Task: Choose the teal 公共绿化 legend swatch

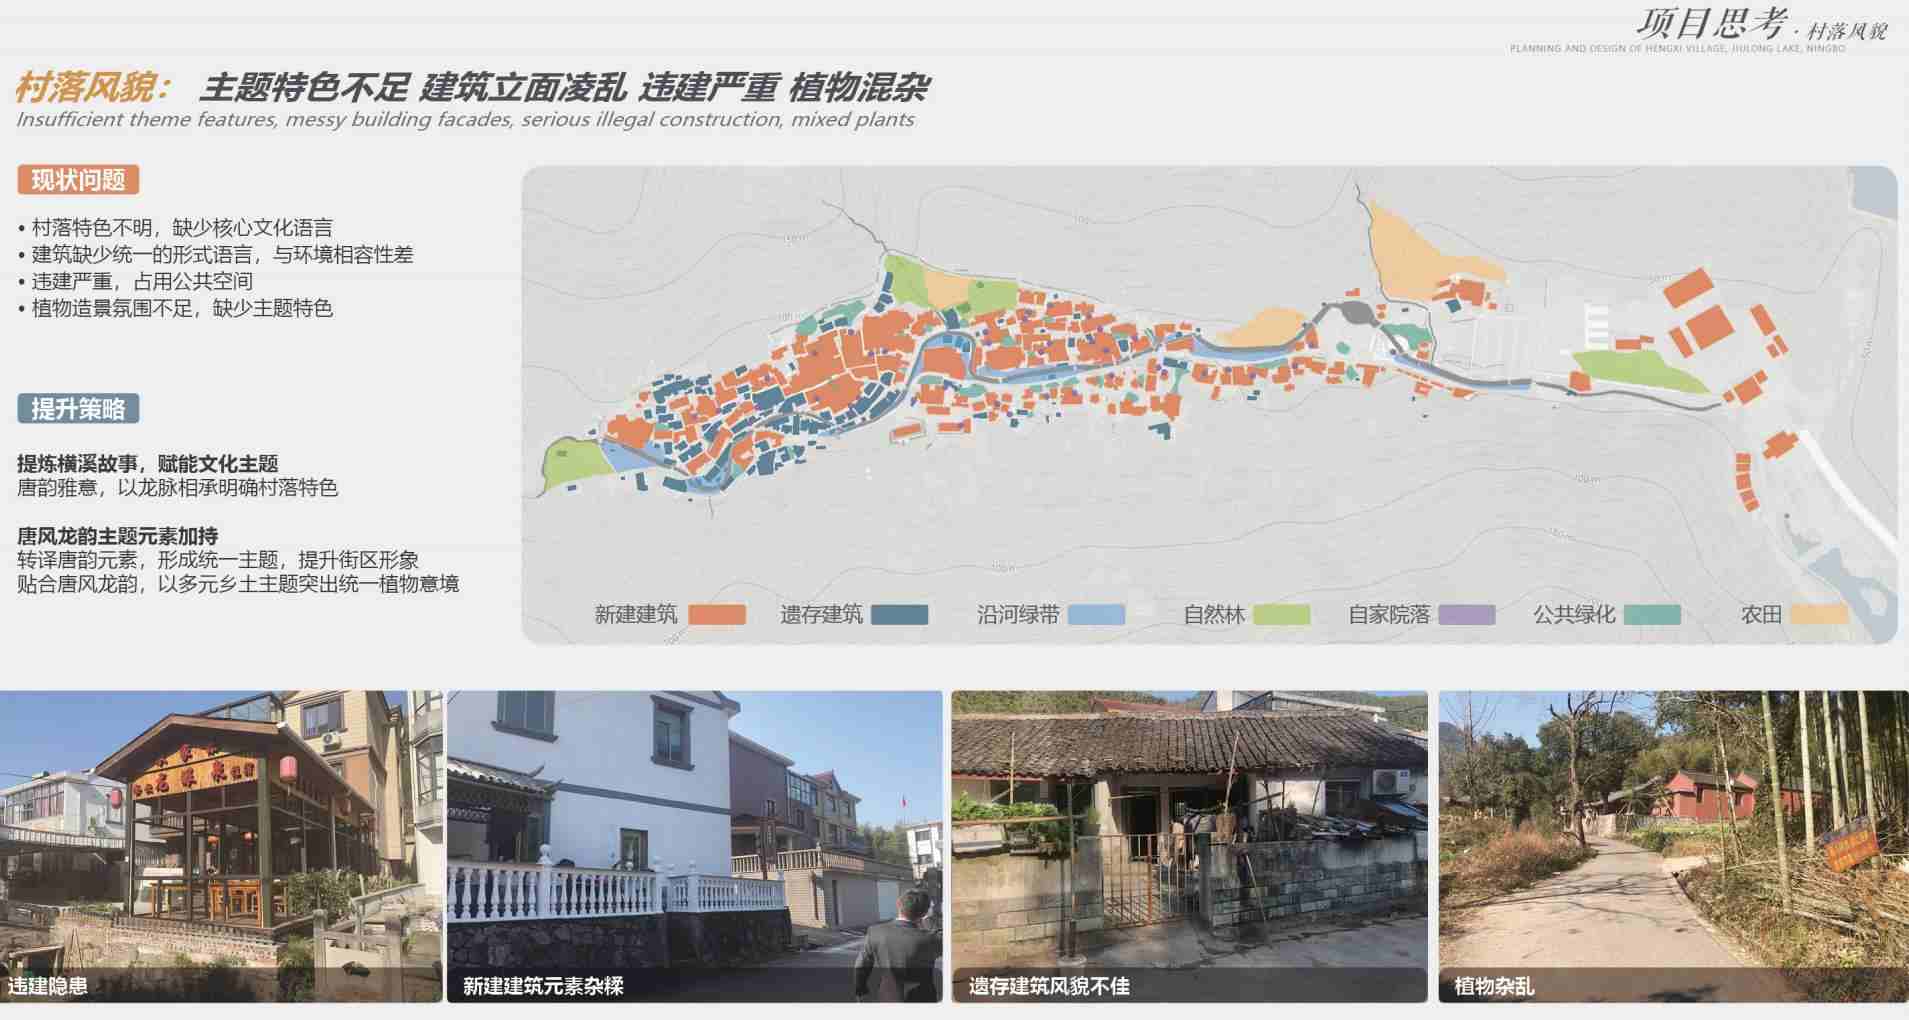Action: 1651,615
